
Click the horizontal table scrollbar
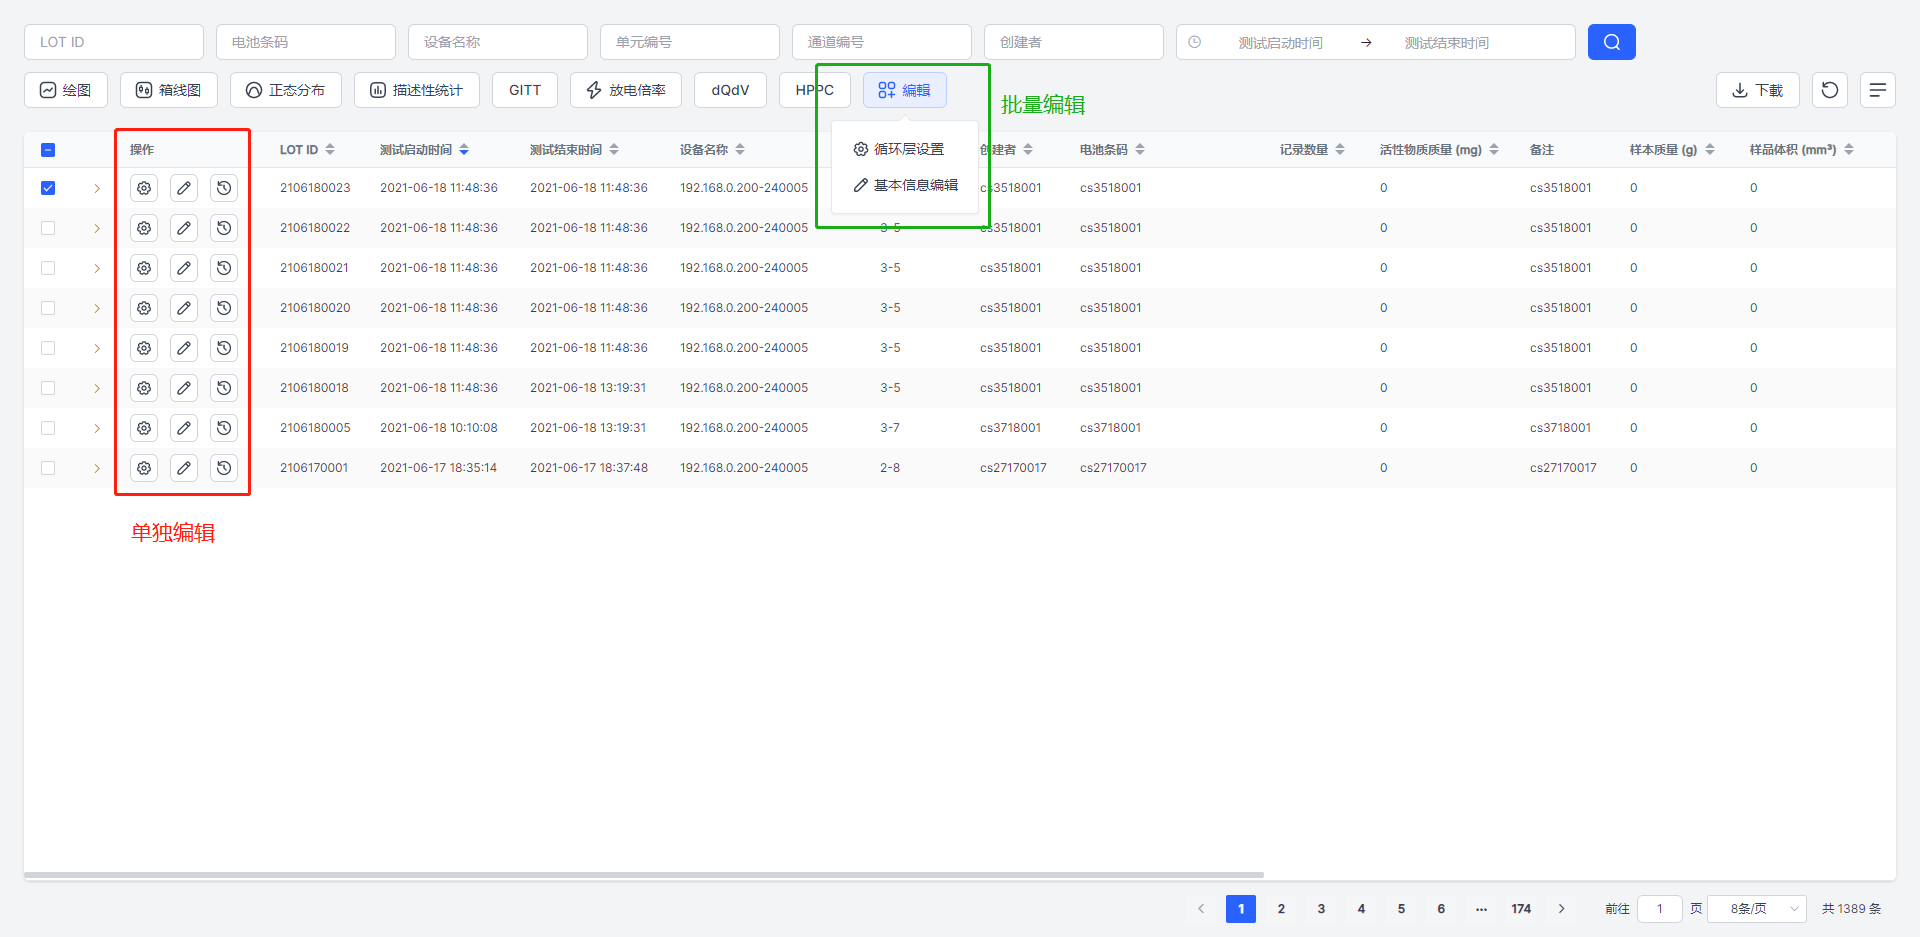point(644,875)
